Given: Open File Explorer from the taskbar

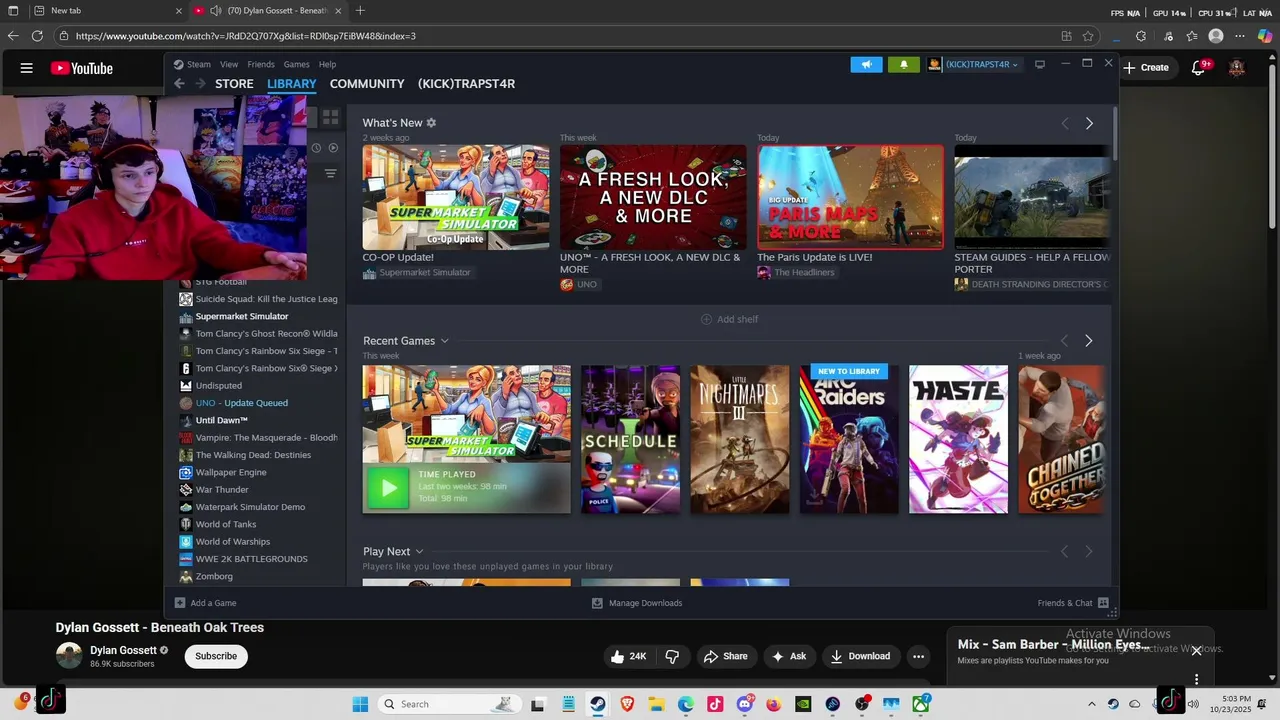Looking at the screenshot, I should (657, 704).
